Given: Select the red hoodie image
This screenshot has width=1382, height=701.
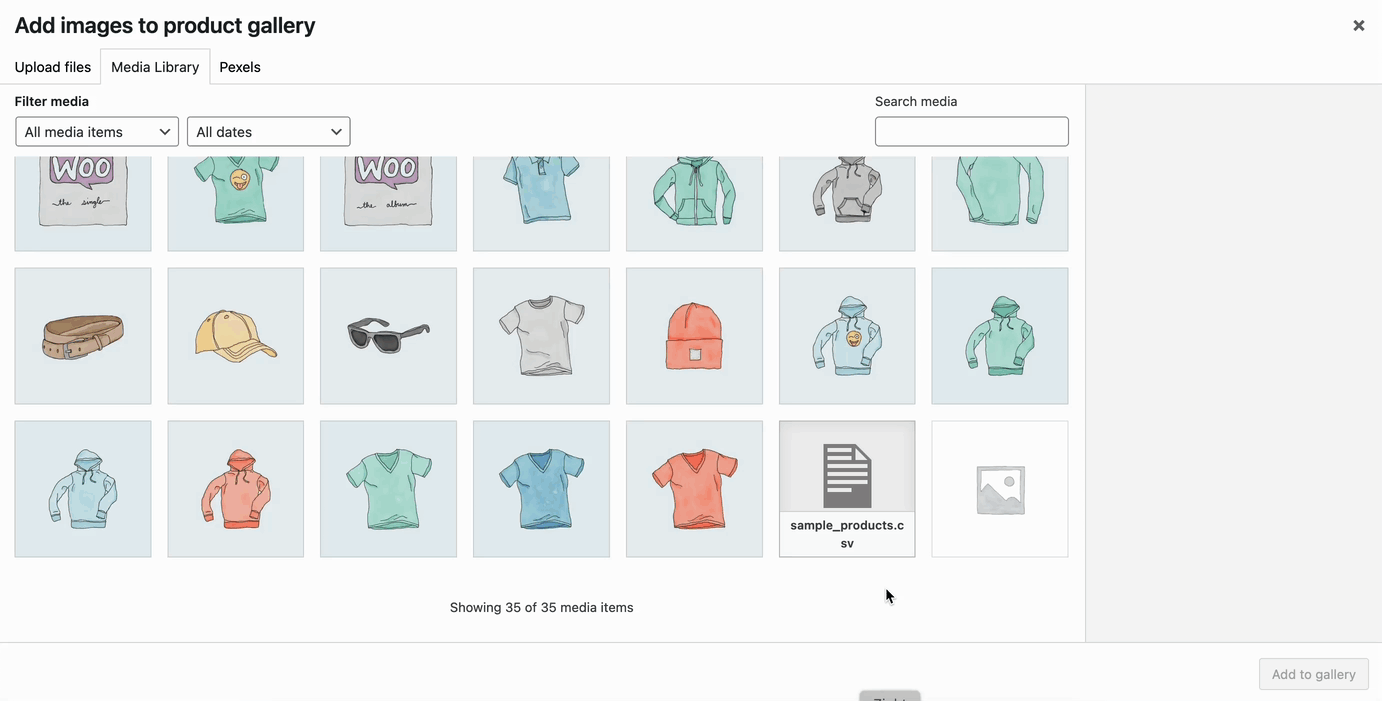Looking at the screenshot, I should coord(235,488).
